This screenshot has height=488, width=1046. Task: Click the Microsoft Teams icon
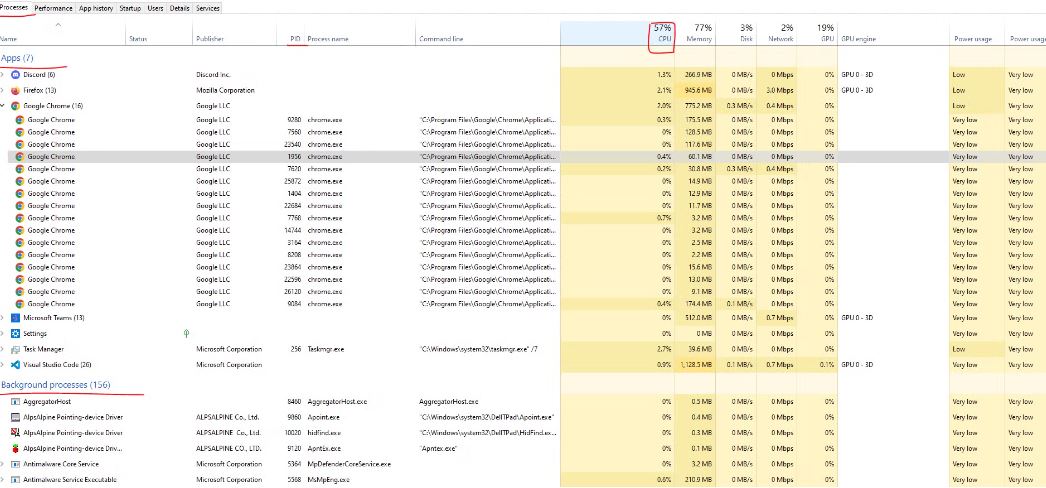[x=15, y=317]
